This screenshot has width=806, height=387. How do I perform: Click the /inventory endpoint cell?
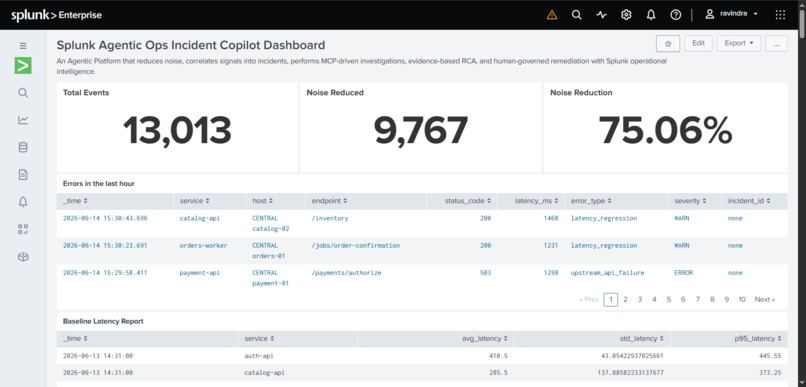[330, 218]
